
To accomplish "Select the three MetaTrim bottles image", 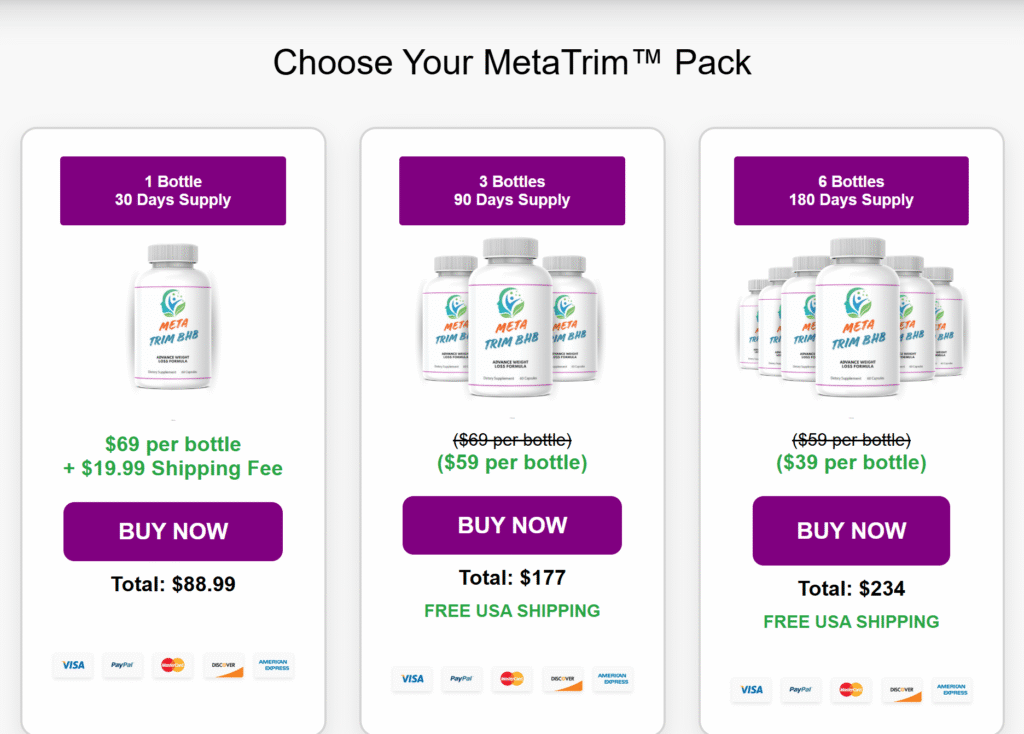I will [x=511, y=316].
